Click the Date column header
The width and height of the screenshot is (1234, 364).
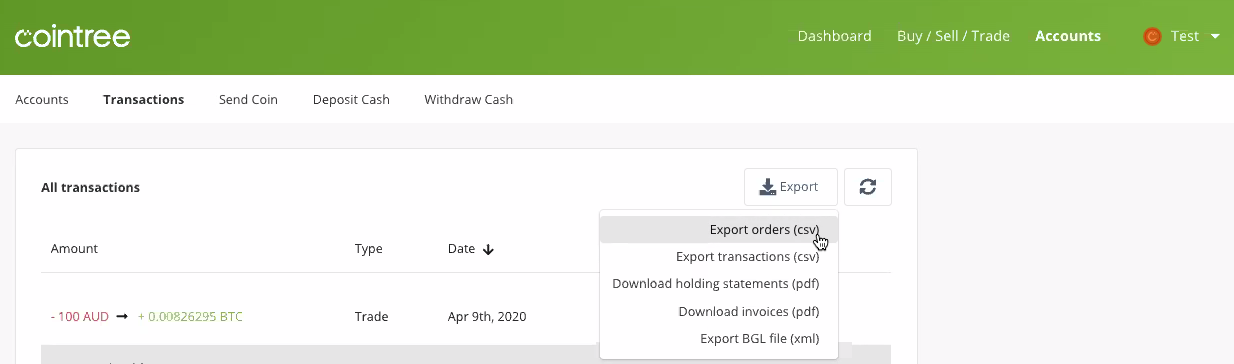coord(461,249)
